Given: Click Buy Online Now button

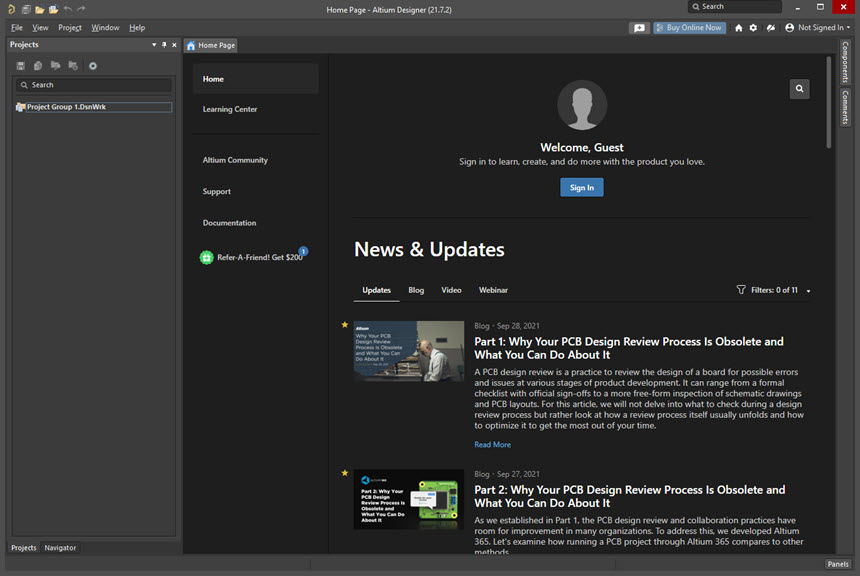Looking at the screenshot, I should (x=689, y=27).
